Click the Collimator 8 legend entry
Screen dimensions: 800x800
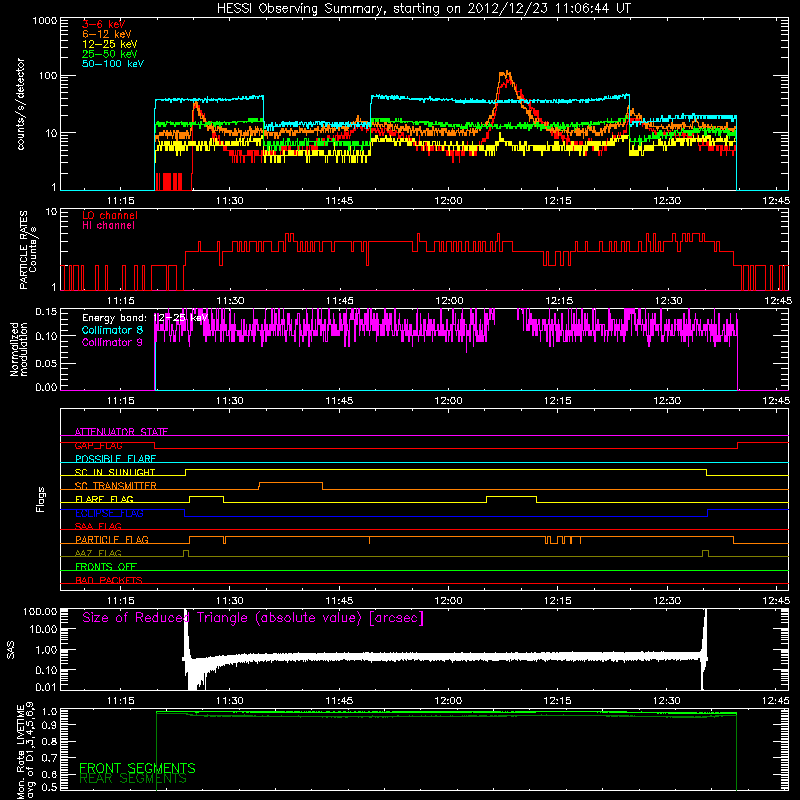click(x=112, y=330)
